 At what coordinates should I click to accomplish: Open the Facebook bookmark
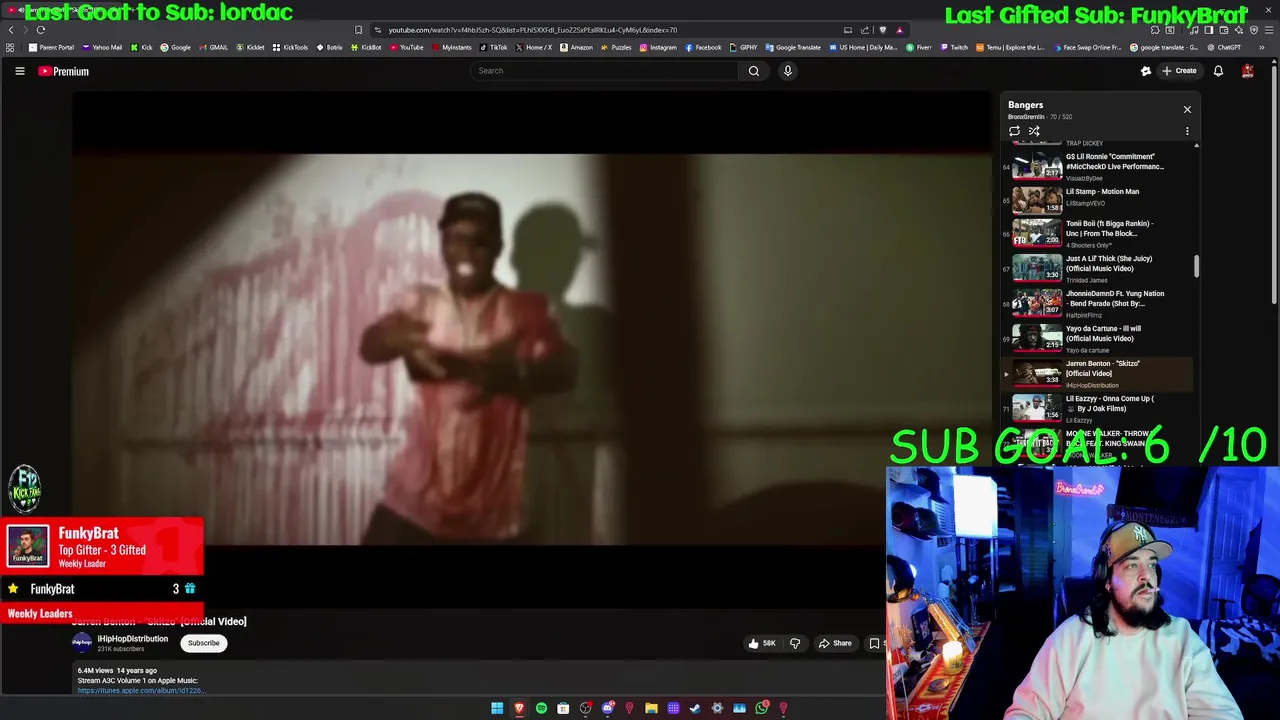tap(704, 47)
